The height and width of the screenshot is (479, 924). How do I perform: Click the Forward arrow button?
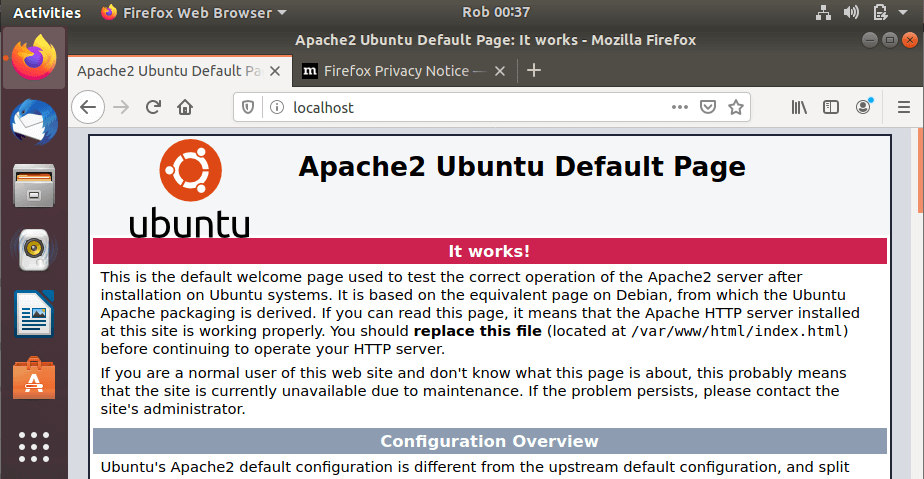pos(121,107)
